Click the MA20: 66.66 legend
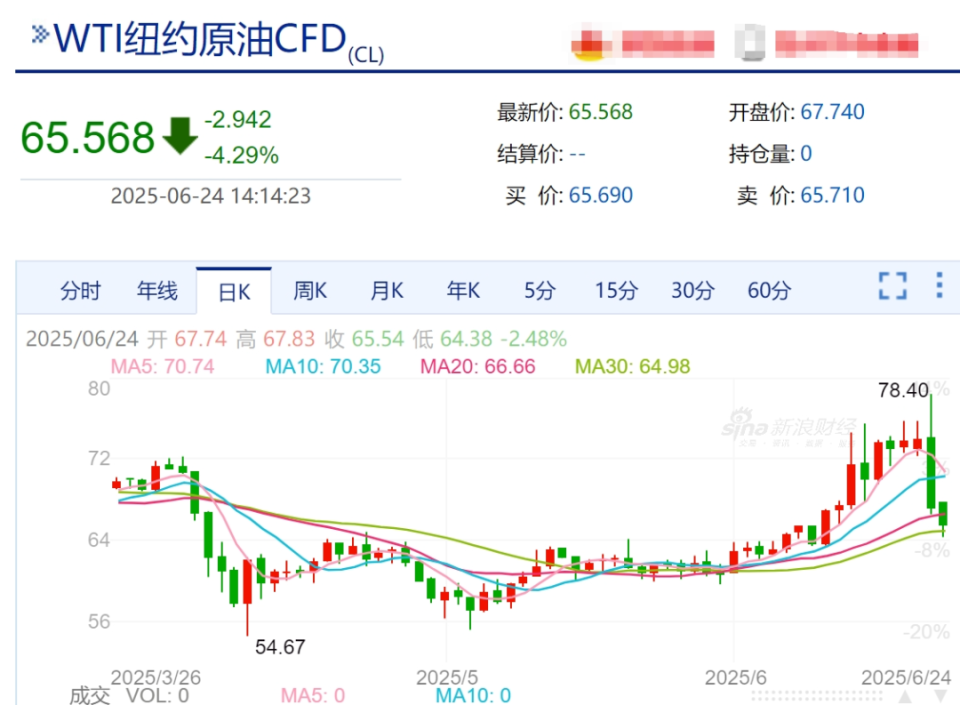 478,366
